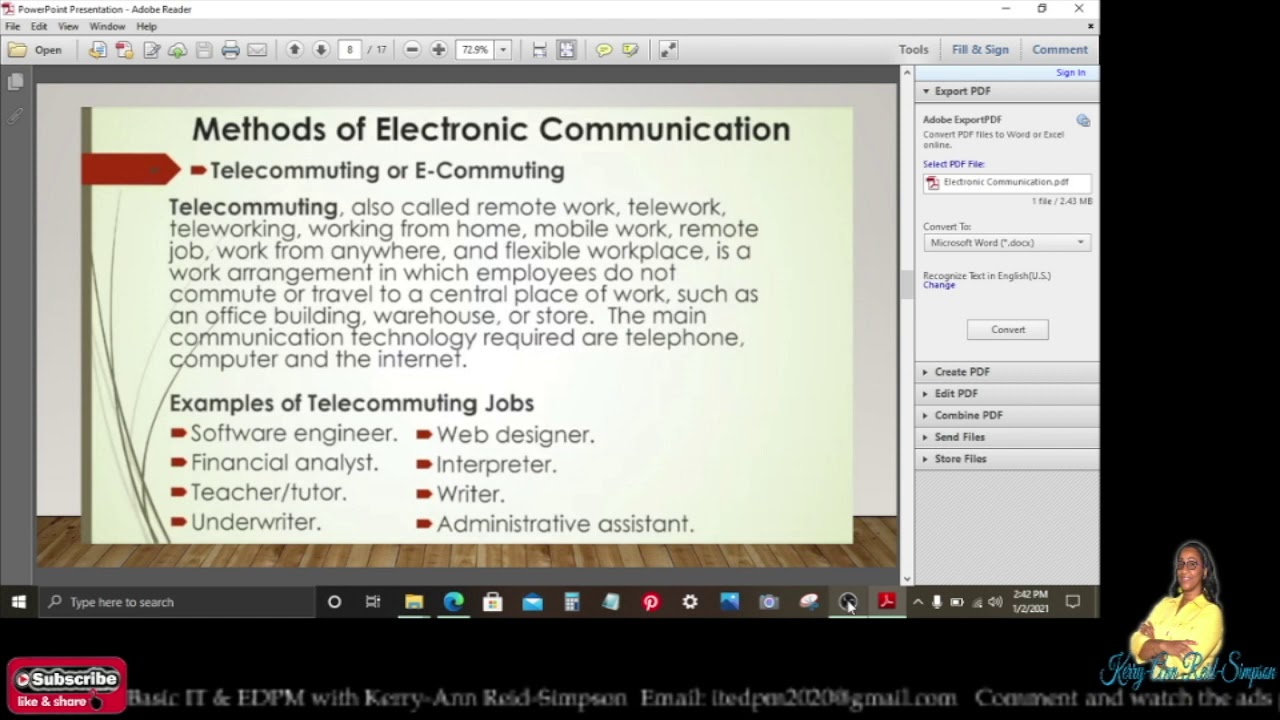Click the Send by email envelope icon
The image size is (1280, 720).
(257, 49)
